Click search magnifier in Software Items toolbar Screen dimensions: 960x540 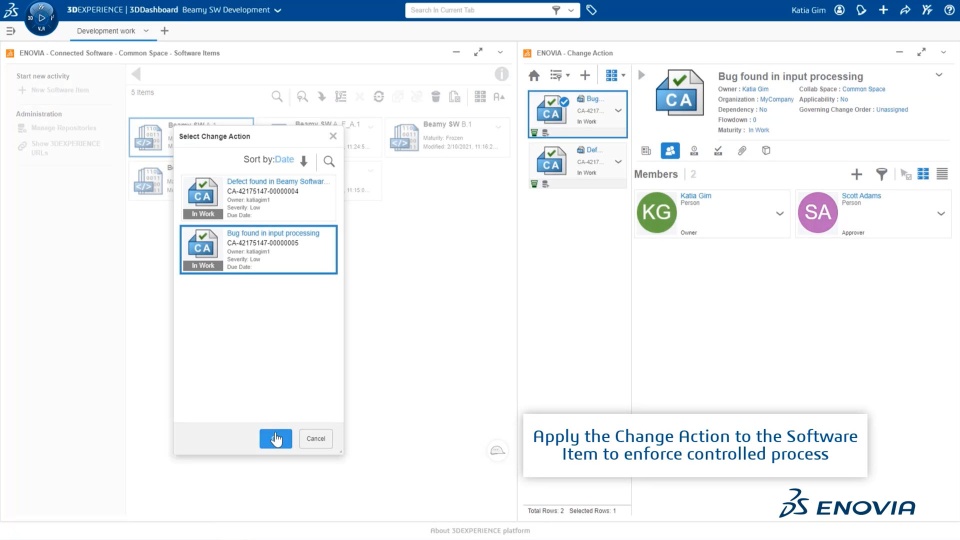point(277,97)
